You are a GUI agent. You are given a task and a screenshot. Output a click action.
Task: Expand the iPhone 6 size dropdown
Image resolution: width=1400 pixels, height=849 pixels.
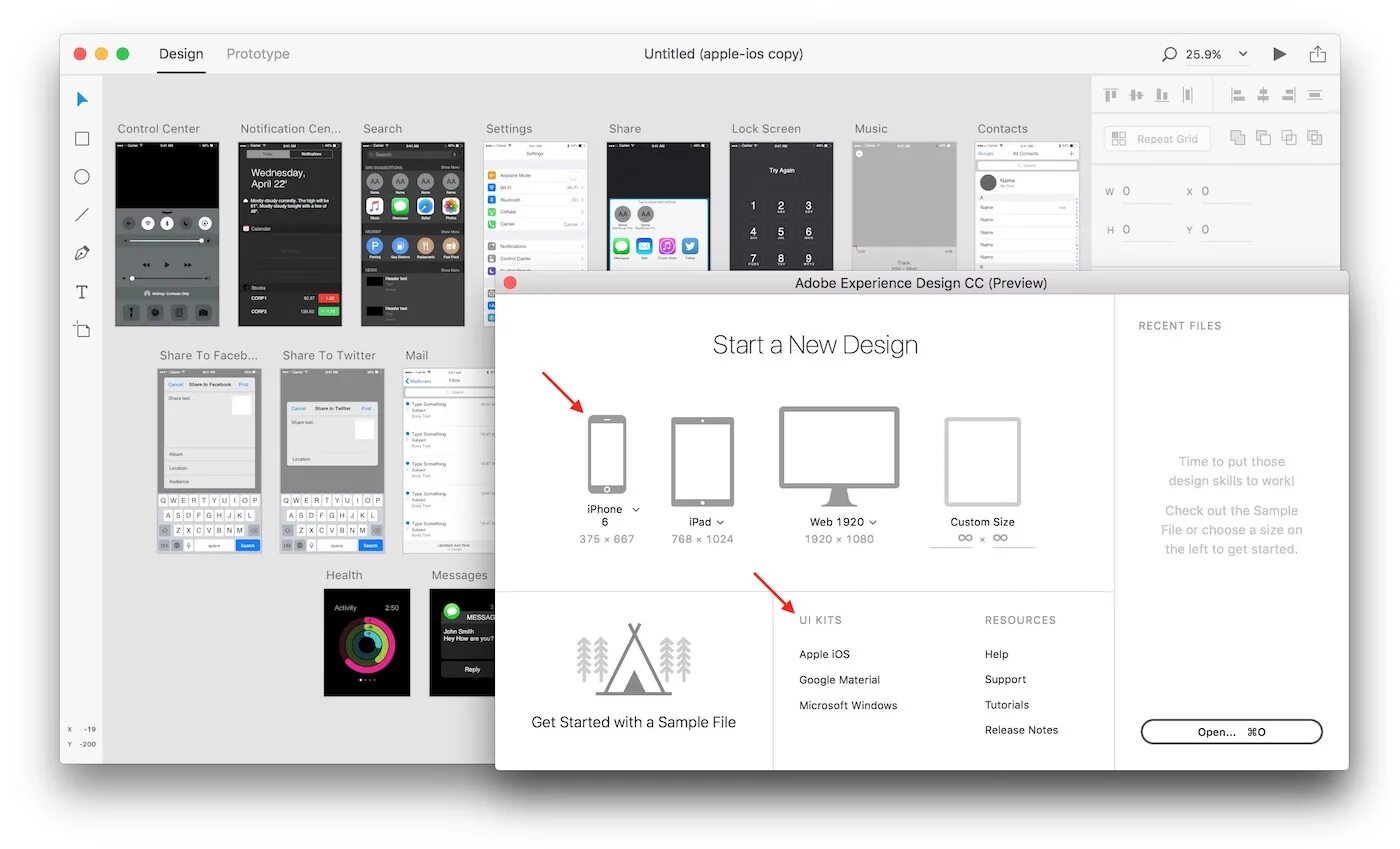pos(636,510)
